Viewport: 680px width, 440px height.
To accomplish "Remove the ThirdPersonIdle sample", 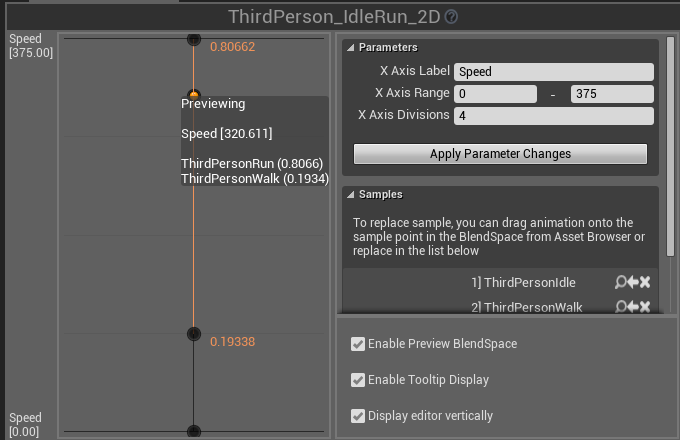I will point(645,282).
